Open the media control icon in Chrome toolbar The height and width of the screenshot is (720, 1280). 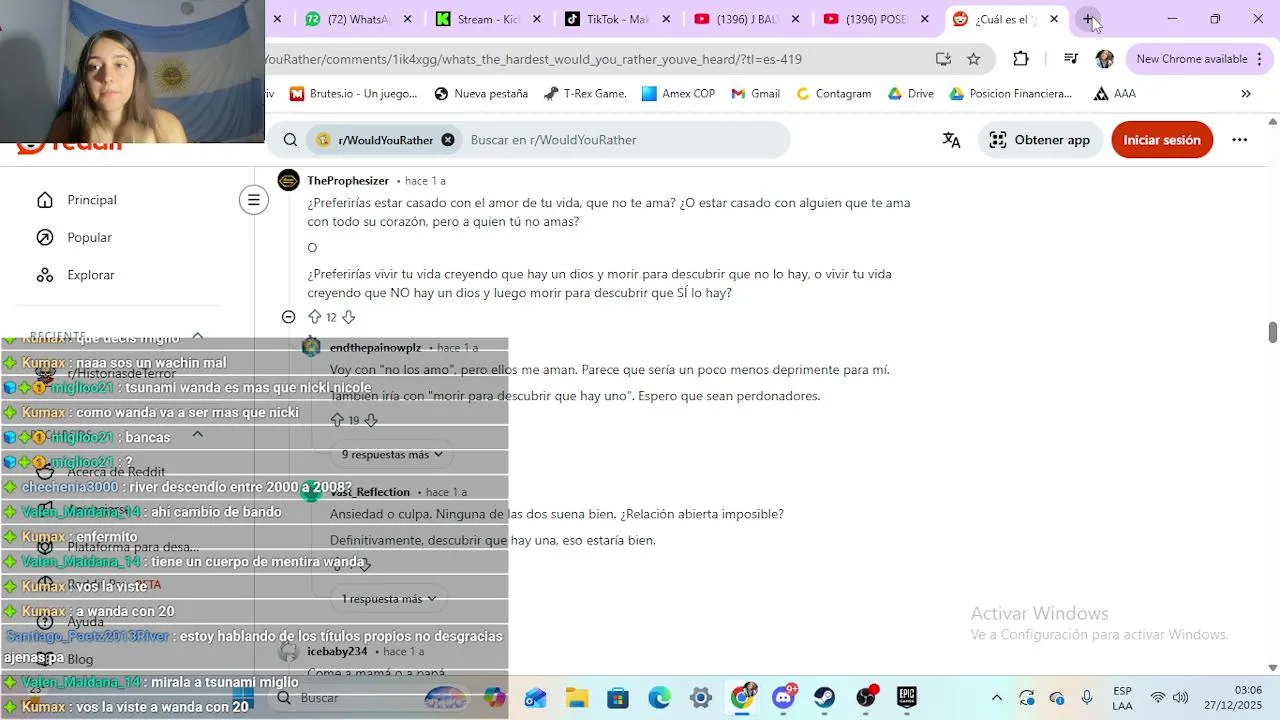(1071, 59)
